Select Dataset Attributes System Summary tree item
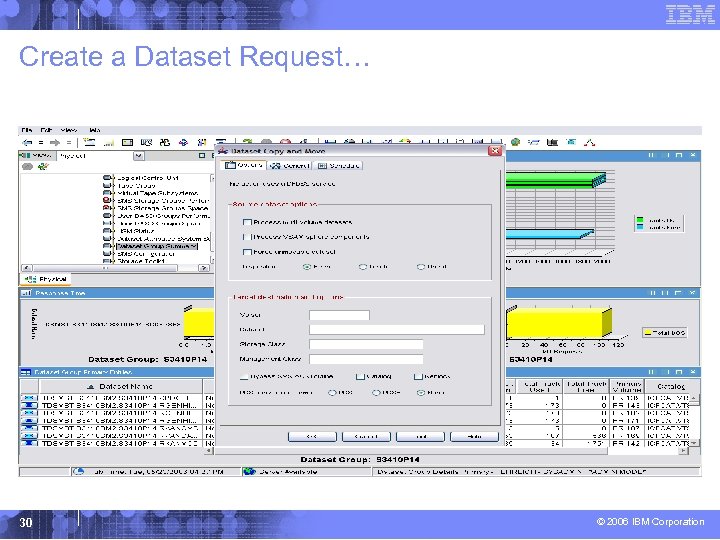The width and height of the screenshot is (720, 540). (x=163, y=239)
